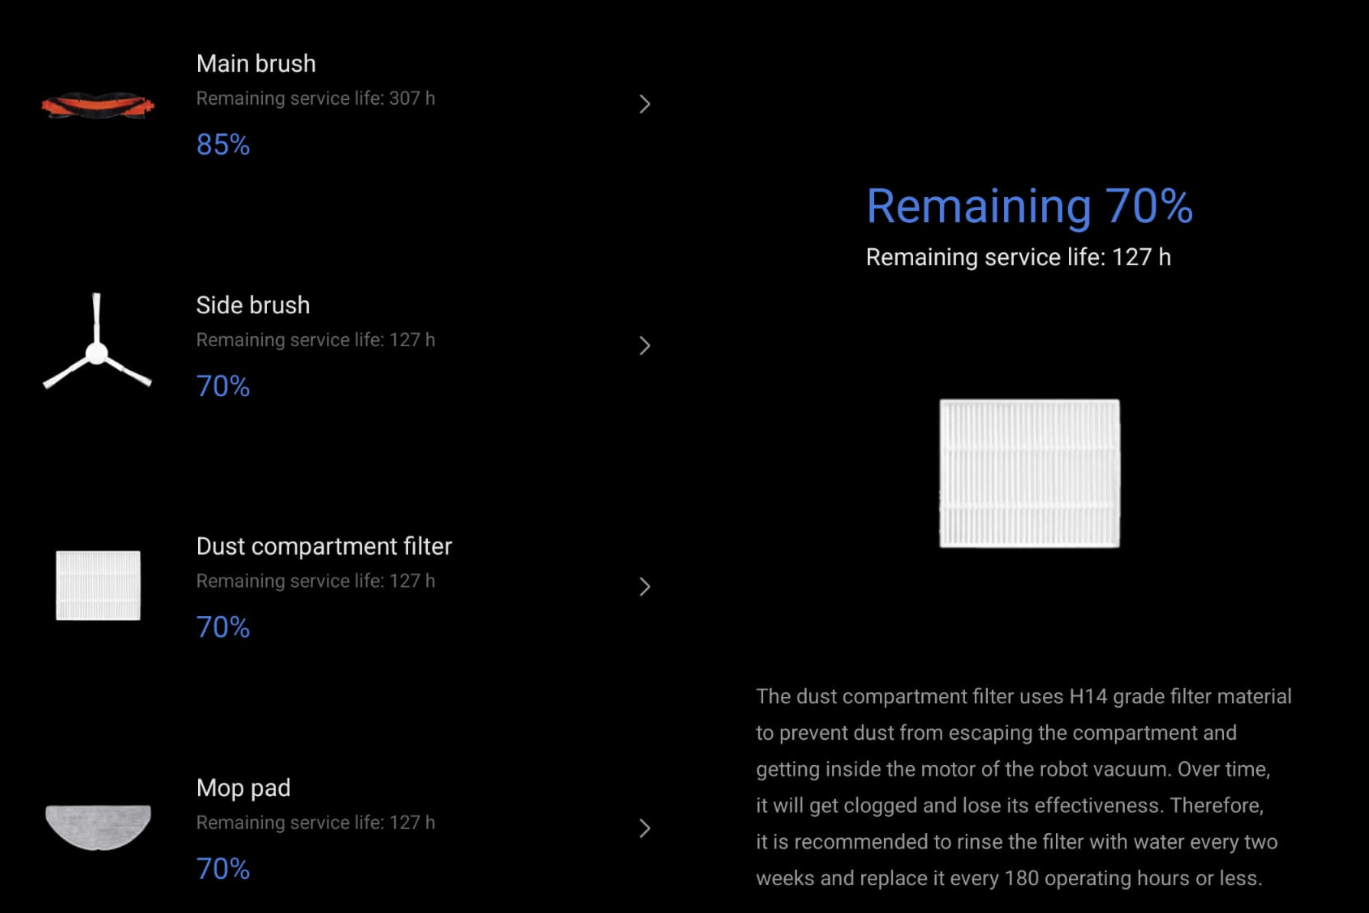Image resolution: width=1369 pixels, height=913 pixels.
Task: Click the three-armed Side brush icon
Action: [97, 344]
